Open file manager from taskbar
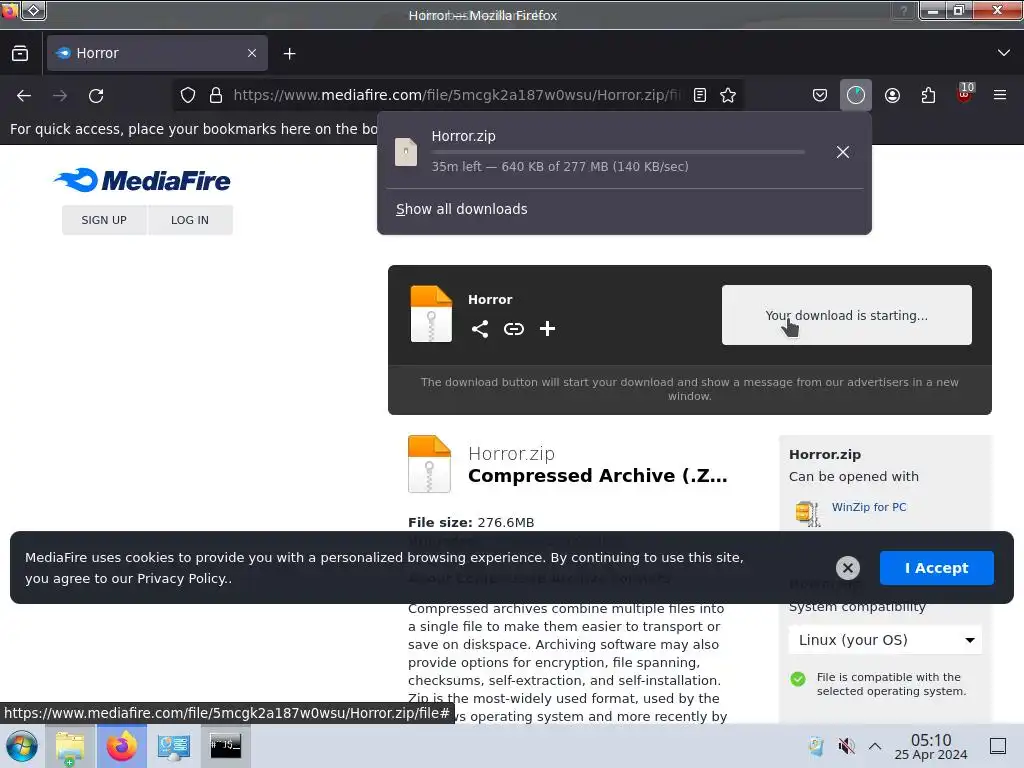 pos(70,746)
